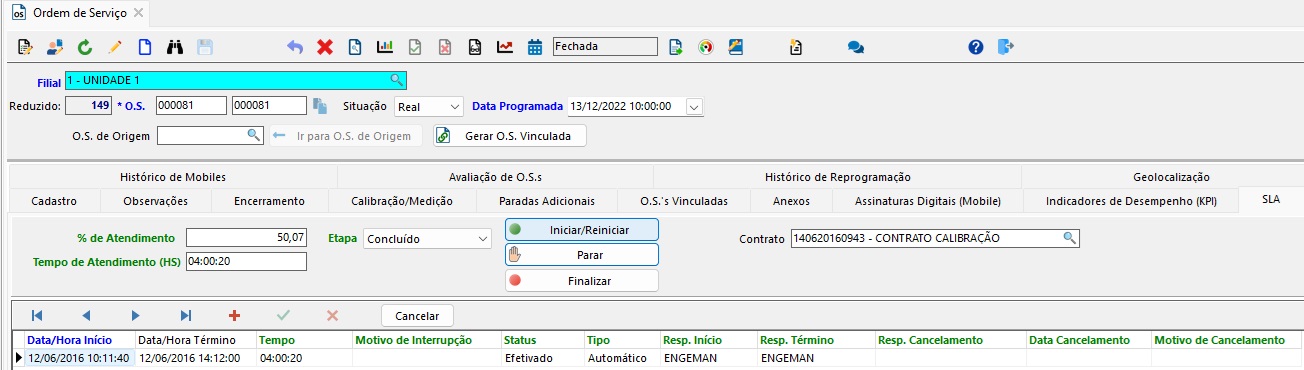
Task: Click the document with orange star icon
Action: pyautogui.click(x=796, y=47)
